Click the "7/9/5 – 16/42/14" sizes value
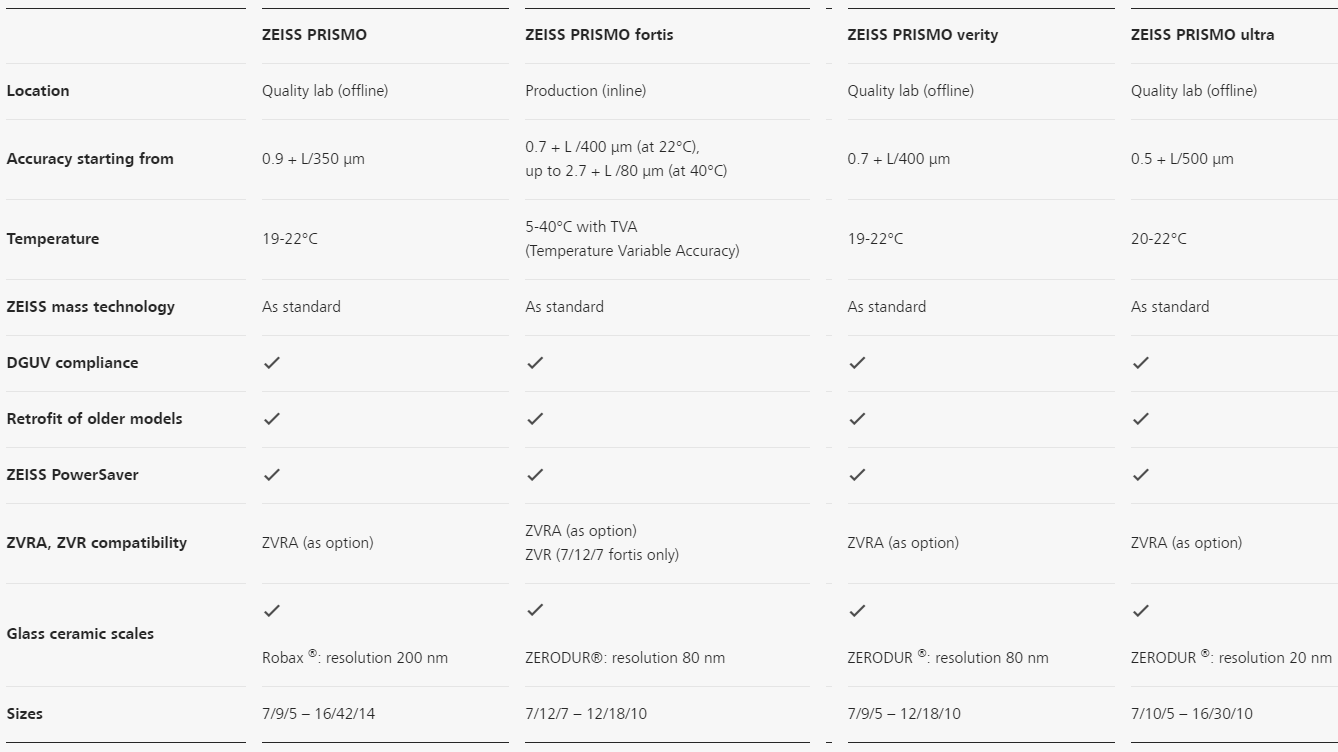 click(318, 714)
